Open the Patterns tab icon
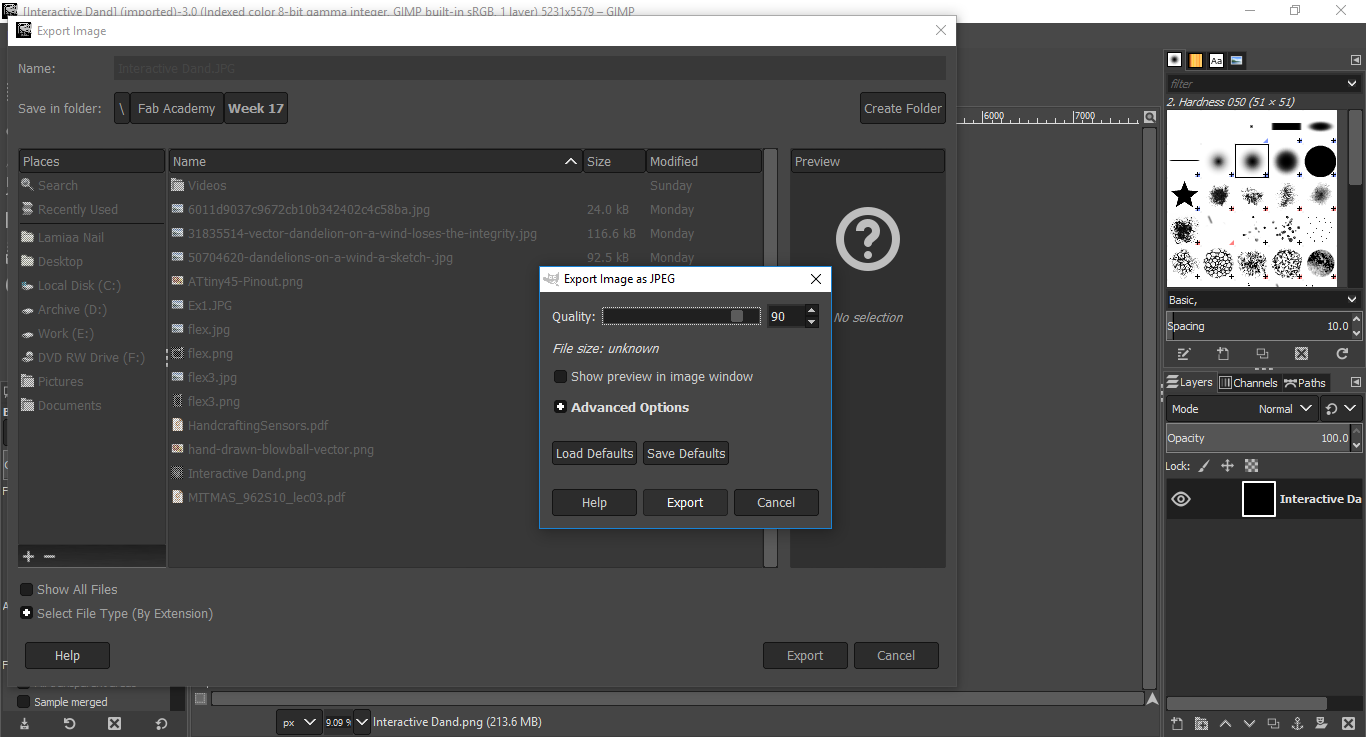 pyautogui.click(x=1196, y=60)
